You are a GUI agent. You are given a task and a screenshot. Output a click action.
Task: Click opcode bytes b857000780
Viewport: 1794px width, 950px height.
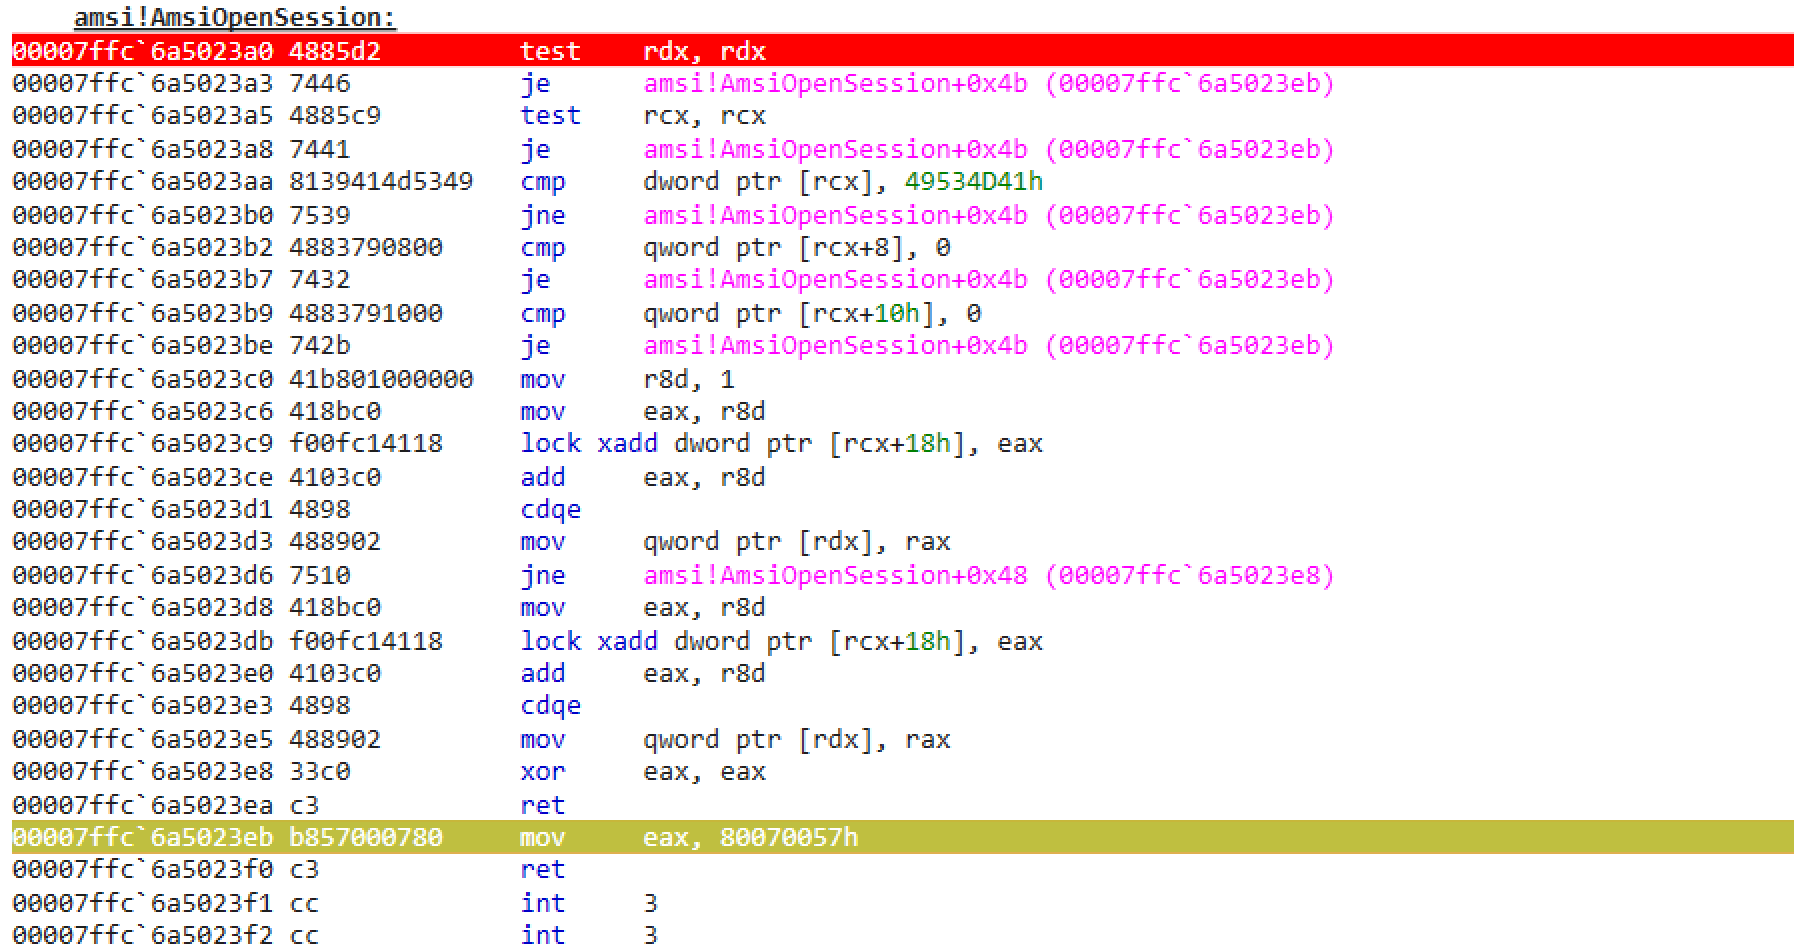(366, 837)
